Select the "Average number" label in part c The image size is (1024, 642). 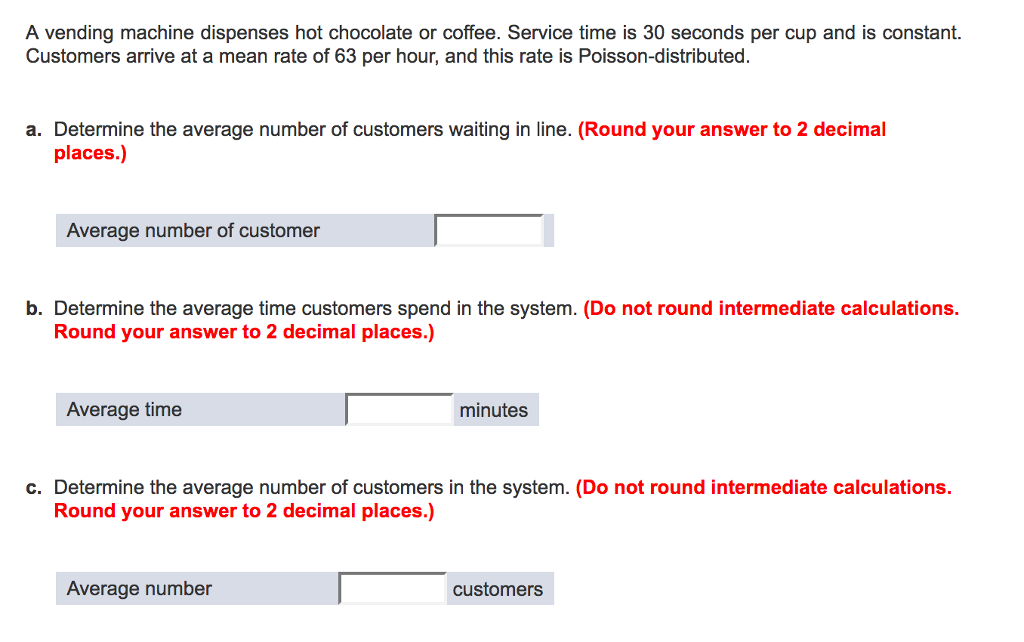[139, 589]
